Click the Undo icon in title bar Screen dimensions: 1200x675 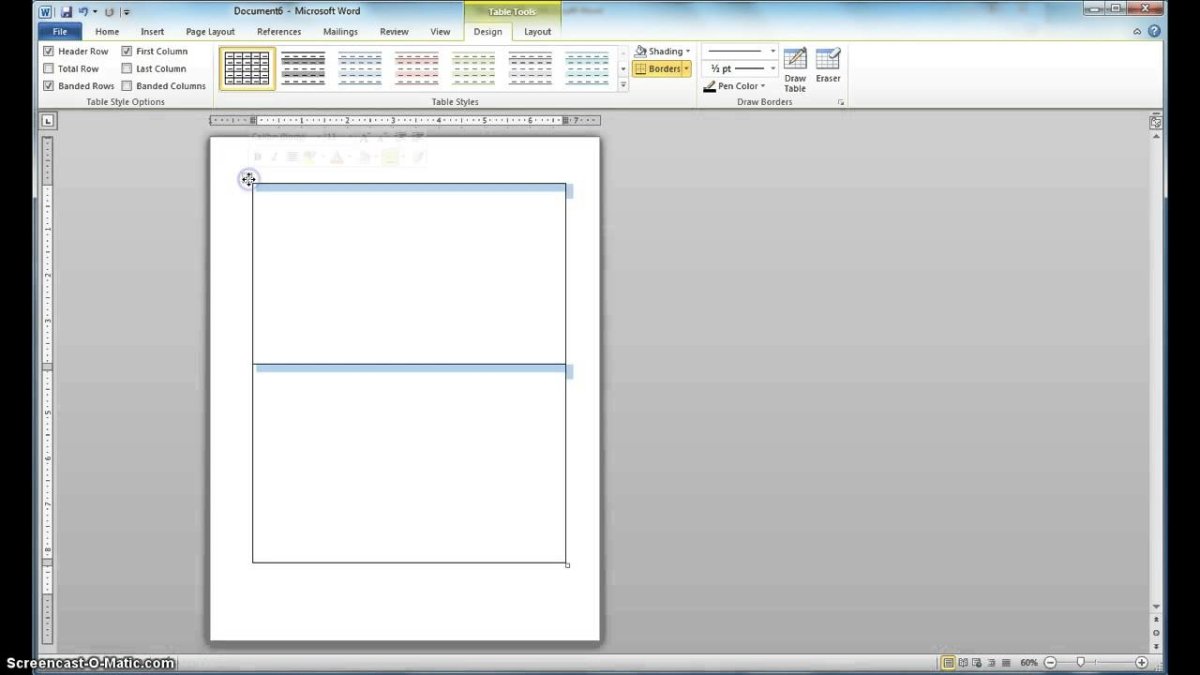click(84, 11)
